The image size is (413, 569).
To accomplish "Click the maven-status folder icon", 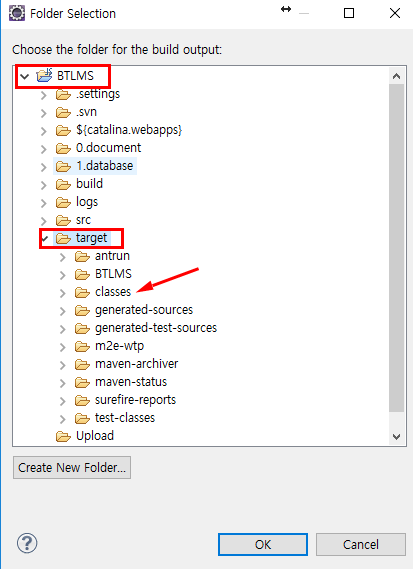I will tap(82, 383).
